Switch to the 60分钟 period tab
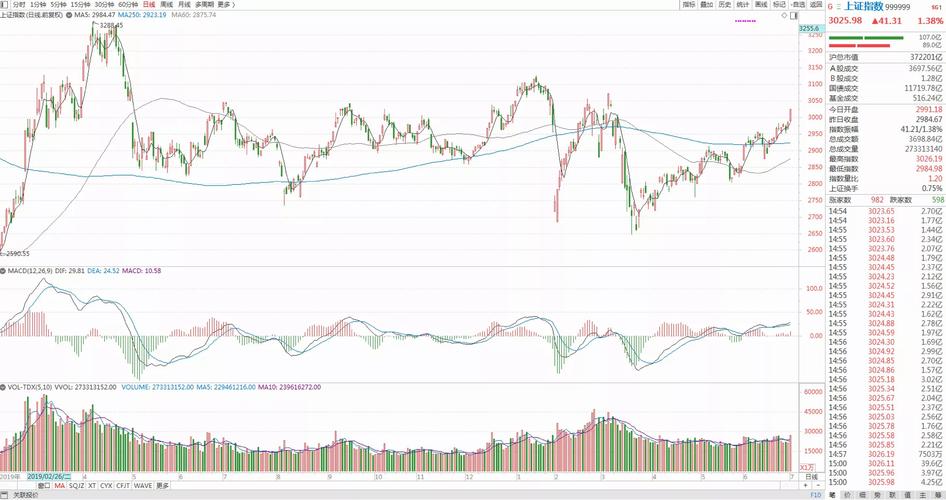The height and width of the screenshot is (500, 946). pos(127,5)
